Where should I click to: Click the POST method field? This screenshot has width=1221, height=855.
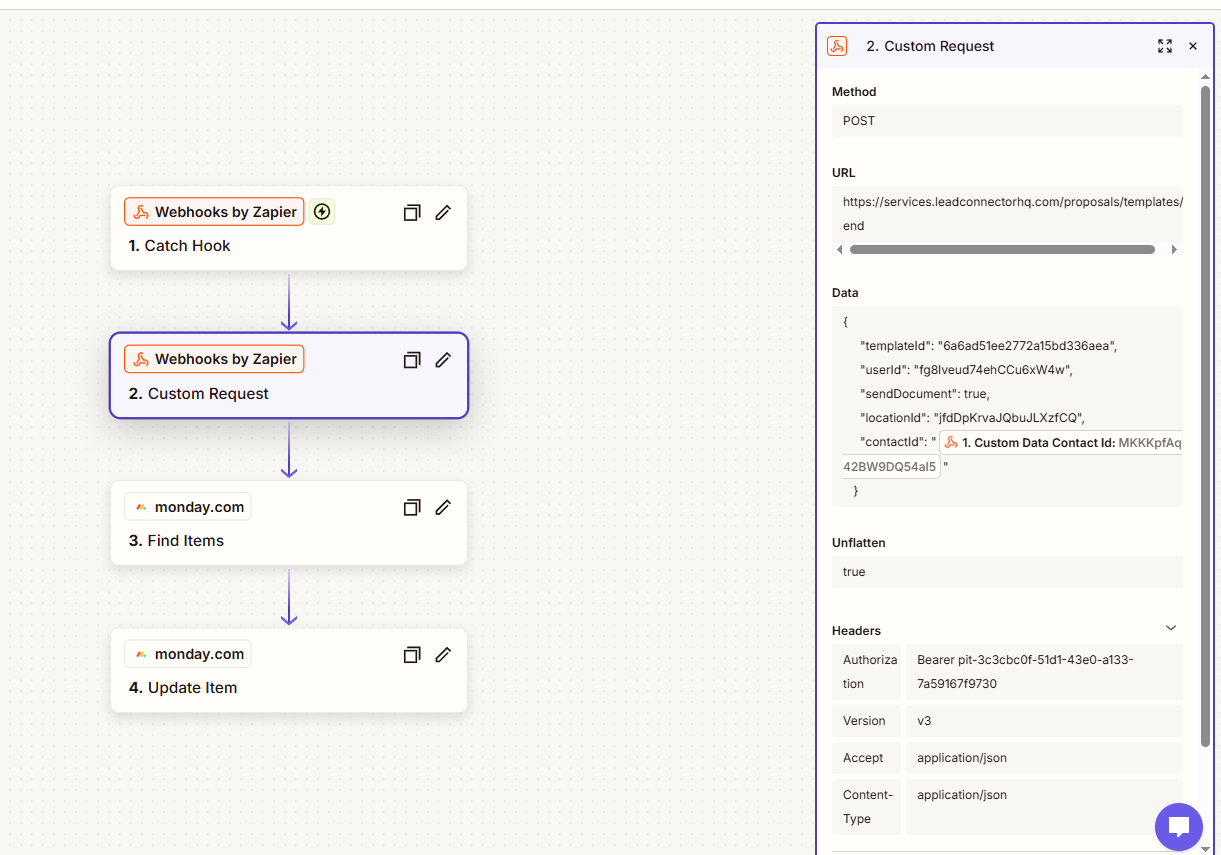coord(1007,121)
